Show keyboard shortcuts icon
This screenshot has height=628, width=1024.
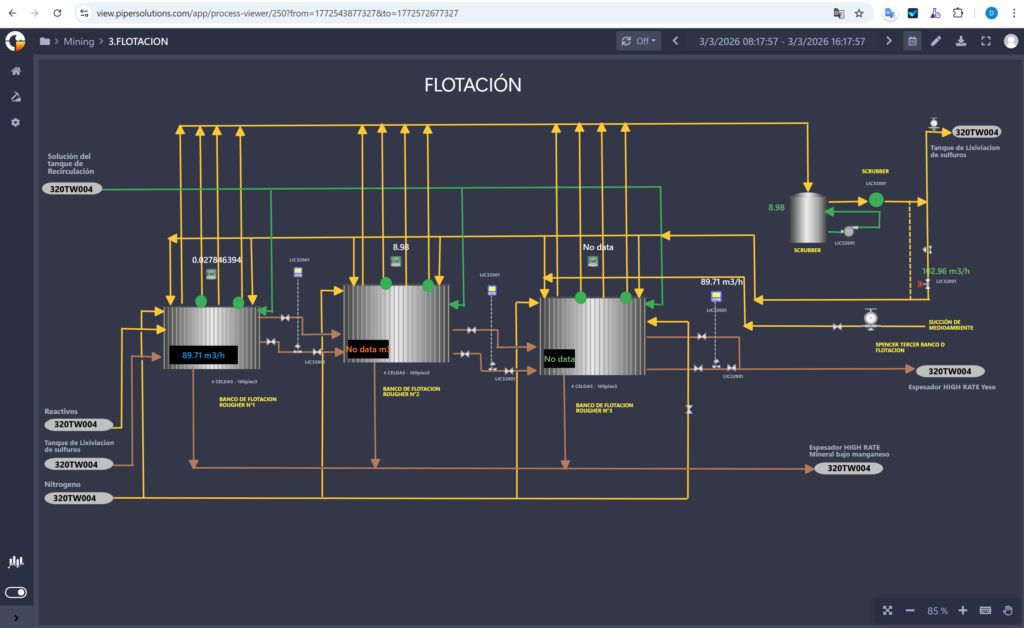tap(985, 610)
